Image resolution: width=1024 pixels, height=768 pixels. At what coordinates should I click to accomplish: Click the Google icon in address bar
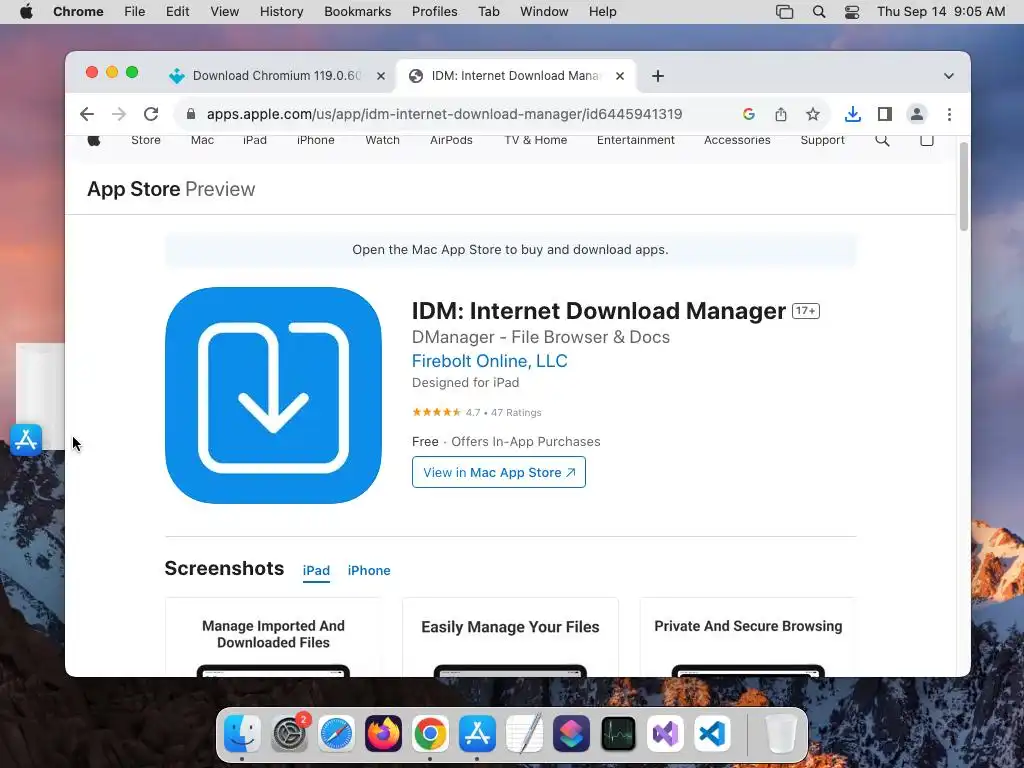(x=749, y=114)
